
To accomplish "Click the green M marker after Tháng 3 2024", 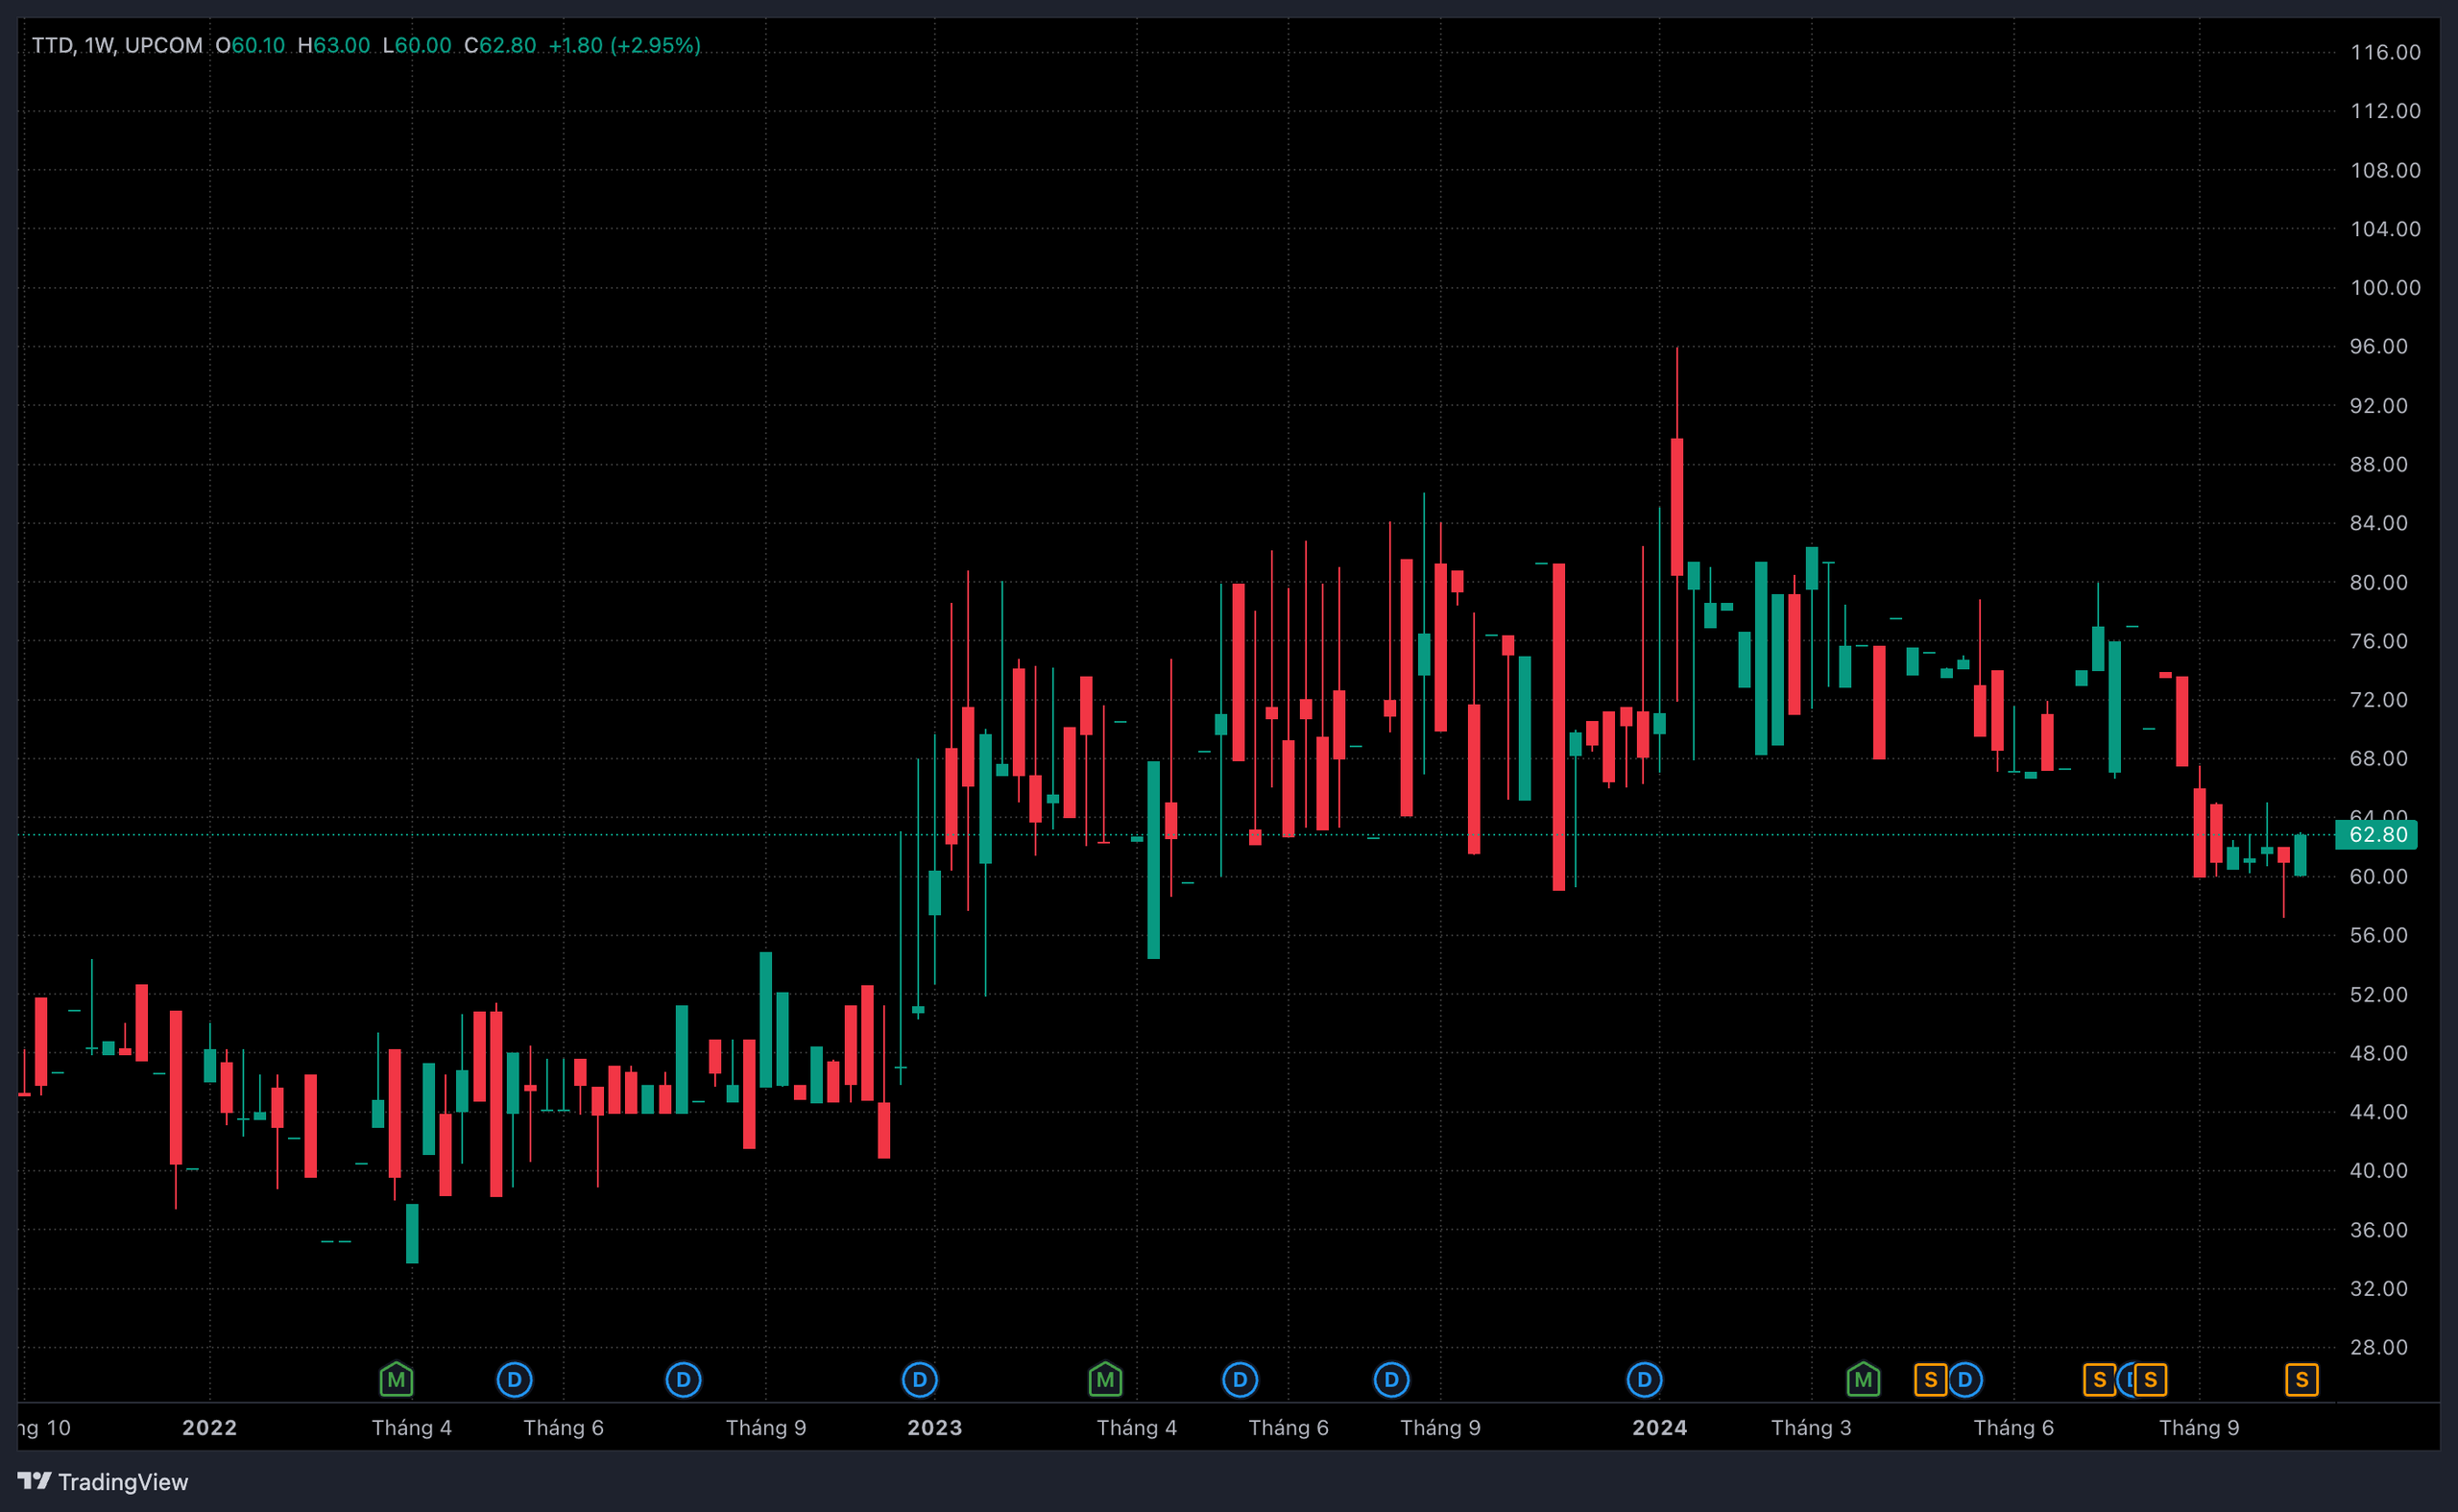I will tap(1863, 1380).
